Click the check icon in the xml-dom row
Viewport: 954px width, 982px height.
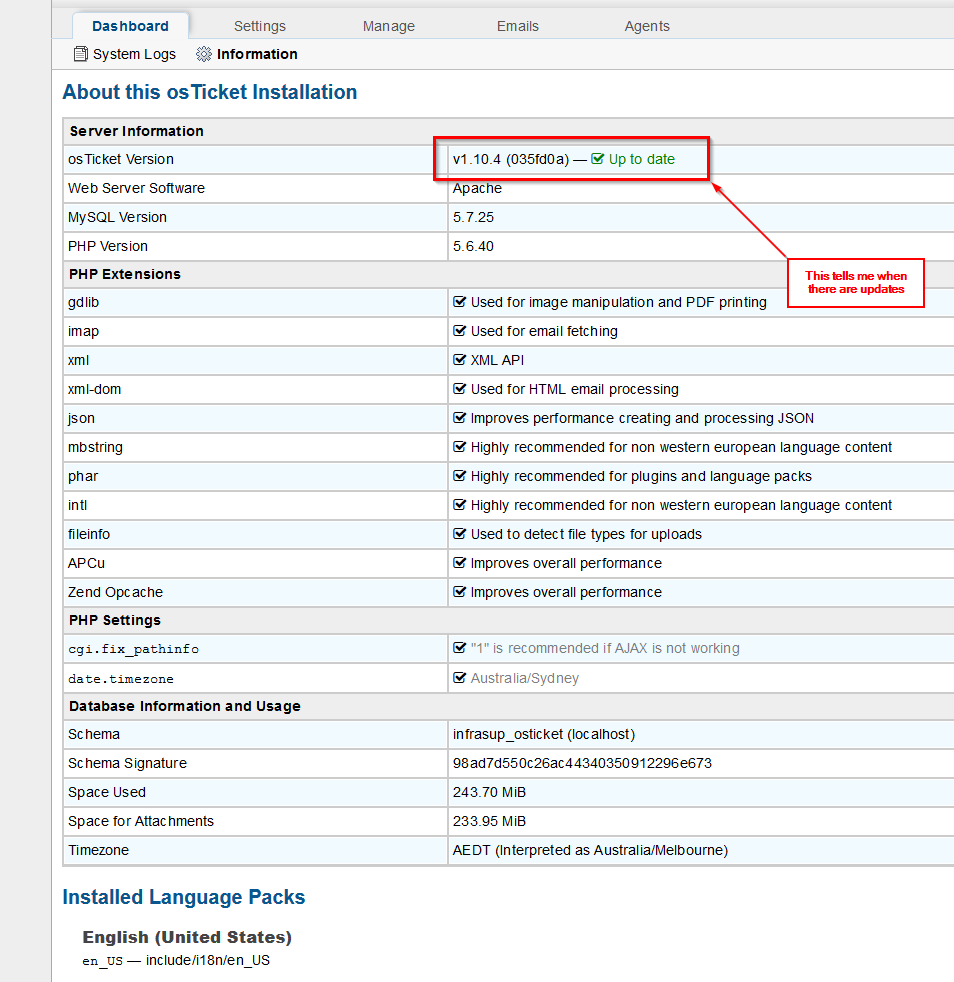click(459, 389)
